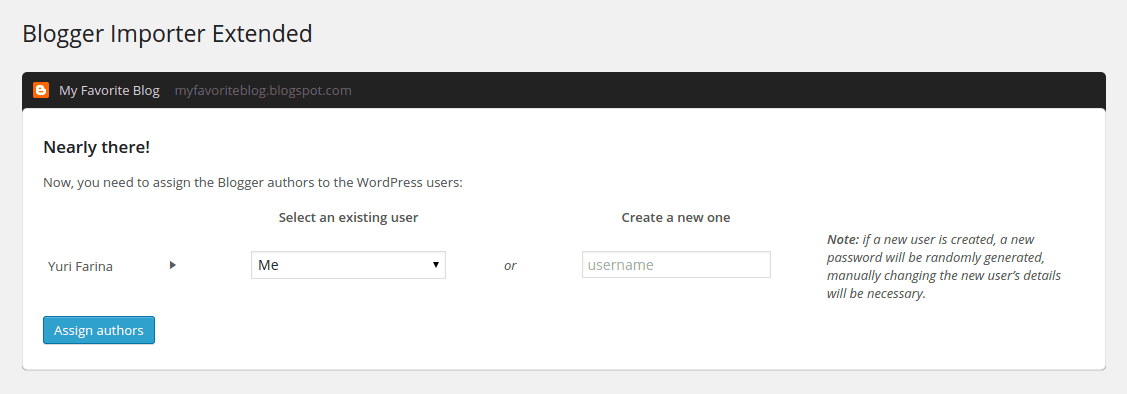Click the Yuri Farina author name

(x=80, y=267)
